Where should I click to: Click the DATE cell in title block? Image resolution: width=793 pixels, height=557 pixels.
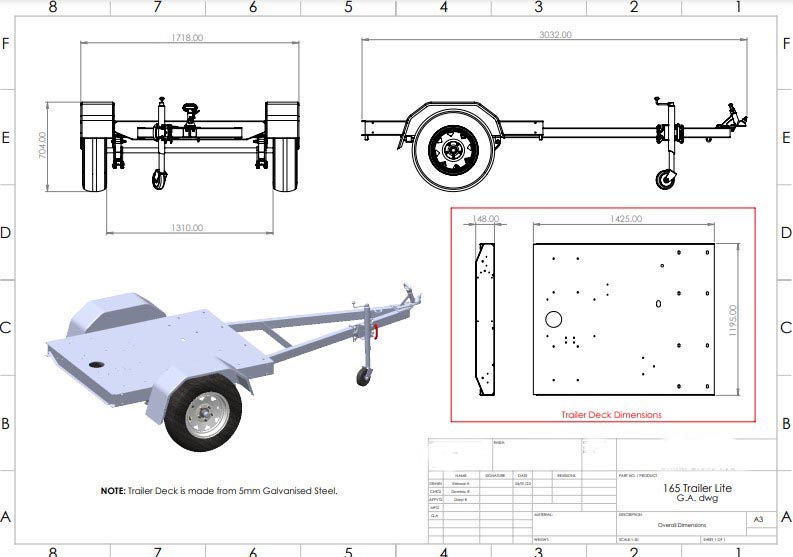pos(523,475)
